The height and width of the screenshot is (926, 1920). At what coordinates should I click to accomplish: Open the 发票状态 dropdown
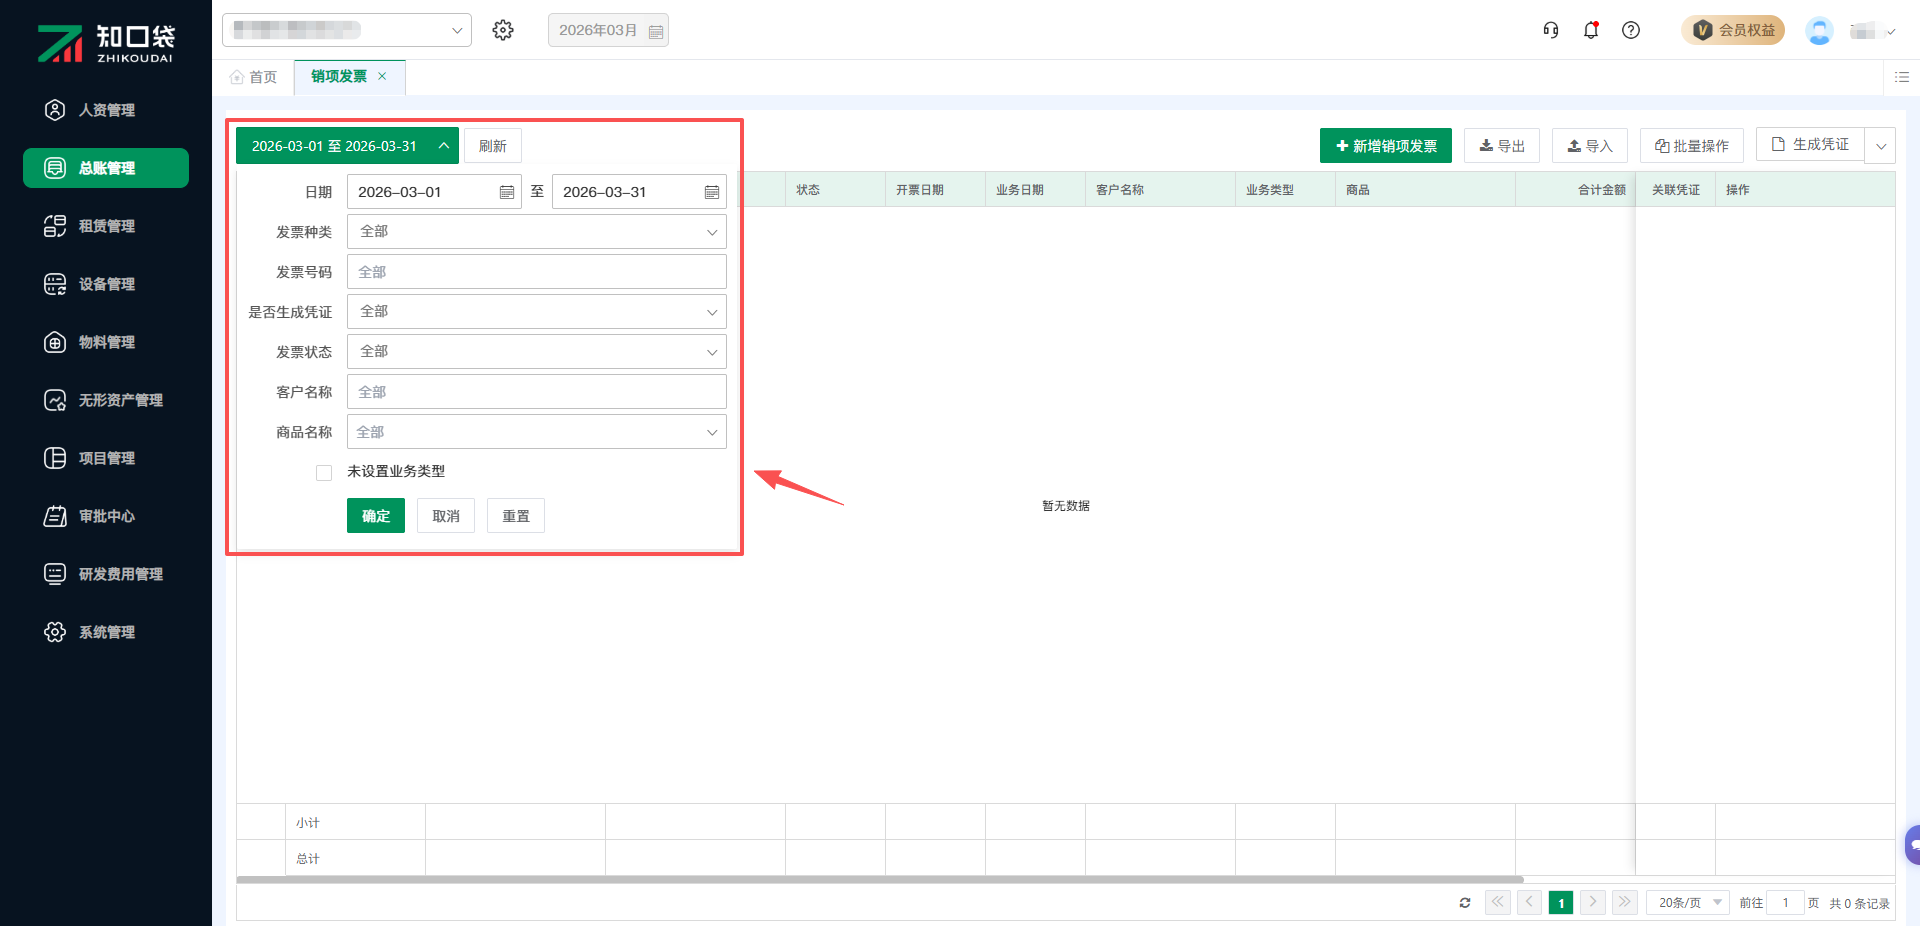tap(537, 351)
